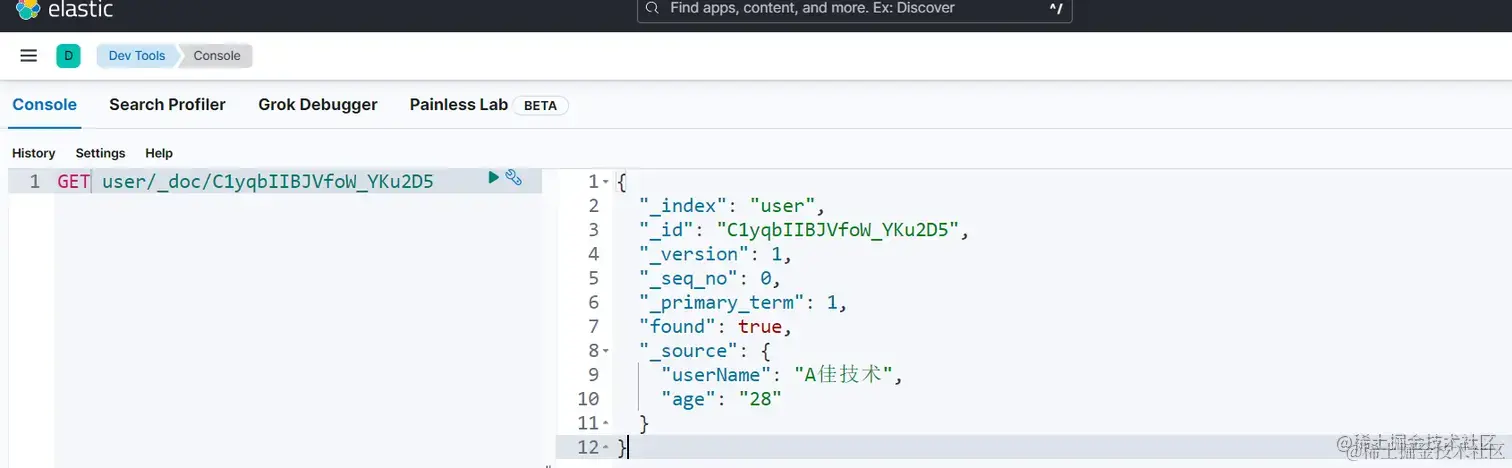The image size is (1512, 468).
Task: Click the BETA badge beside Painless Lab
Action: [540, 105]
